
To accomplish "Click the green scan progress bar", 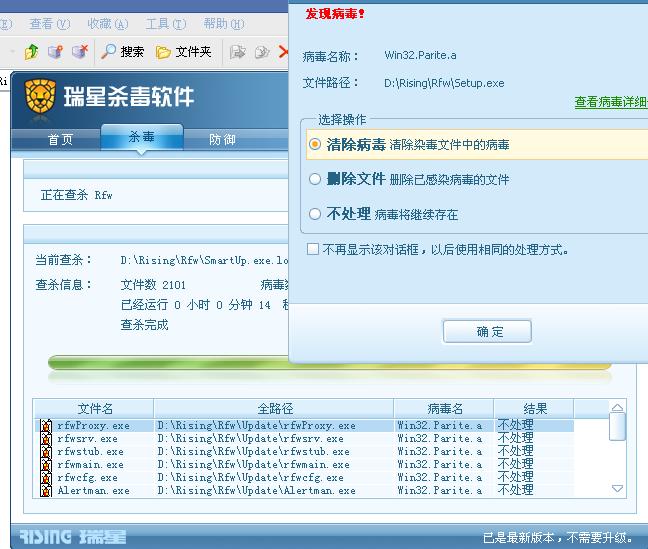I will (329, 363).
